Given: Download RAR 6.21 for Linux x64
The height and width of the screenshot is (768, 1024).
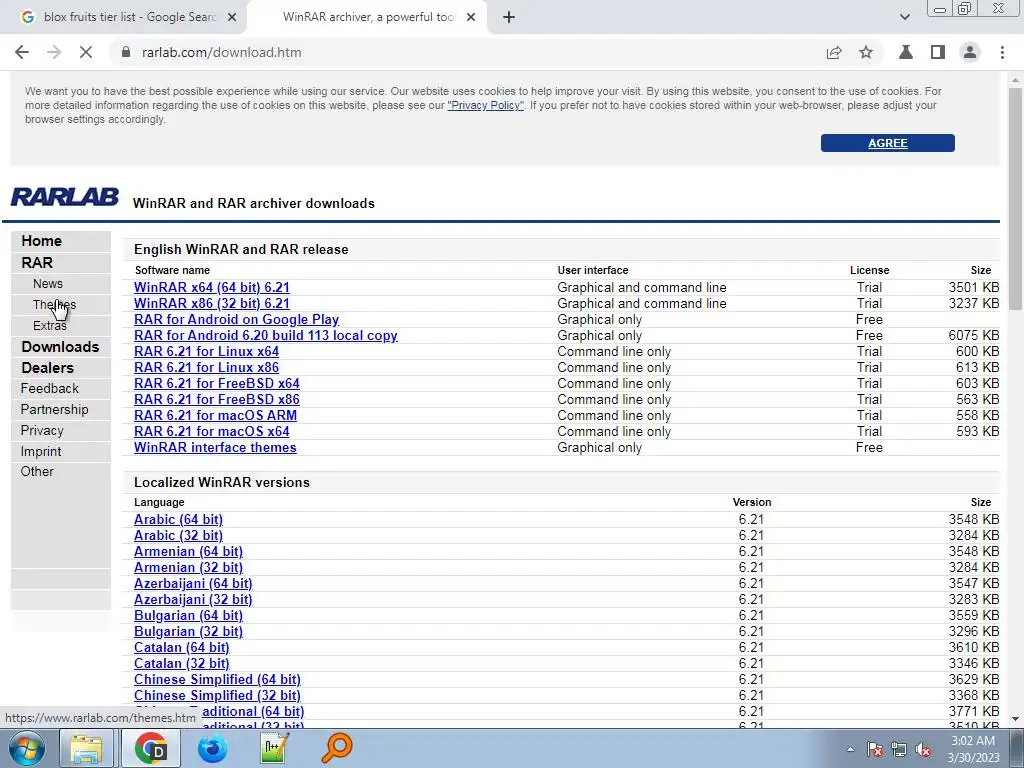Looking at the screenshot, I should (x=206, y=351).
